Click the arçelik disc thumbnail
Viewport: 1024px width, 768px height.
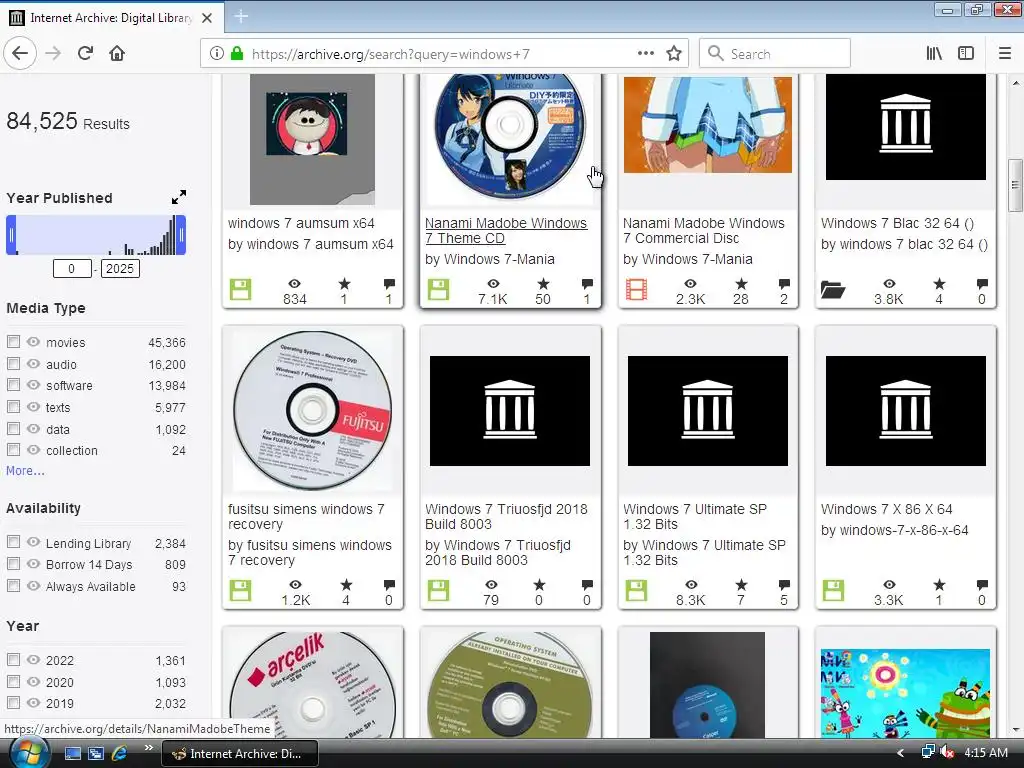pos(313,684)
